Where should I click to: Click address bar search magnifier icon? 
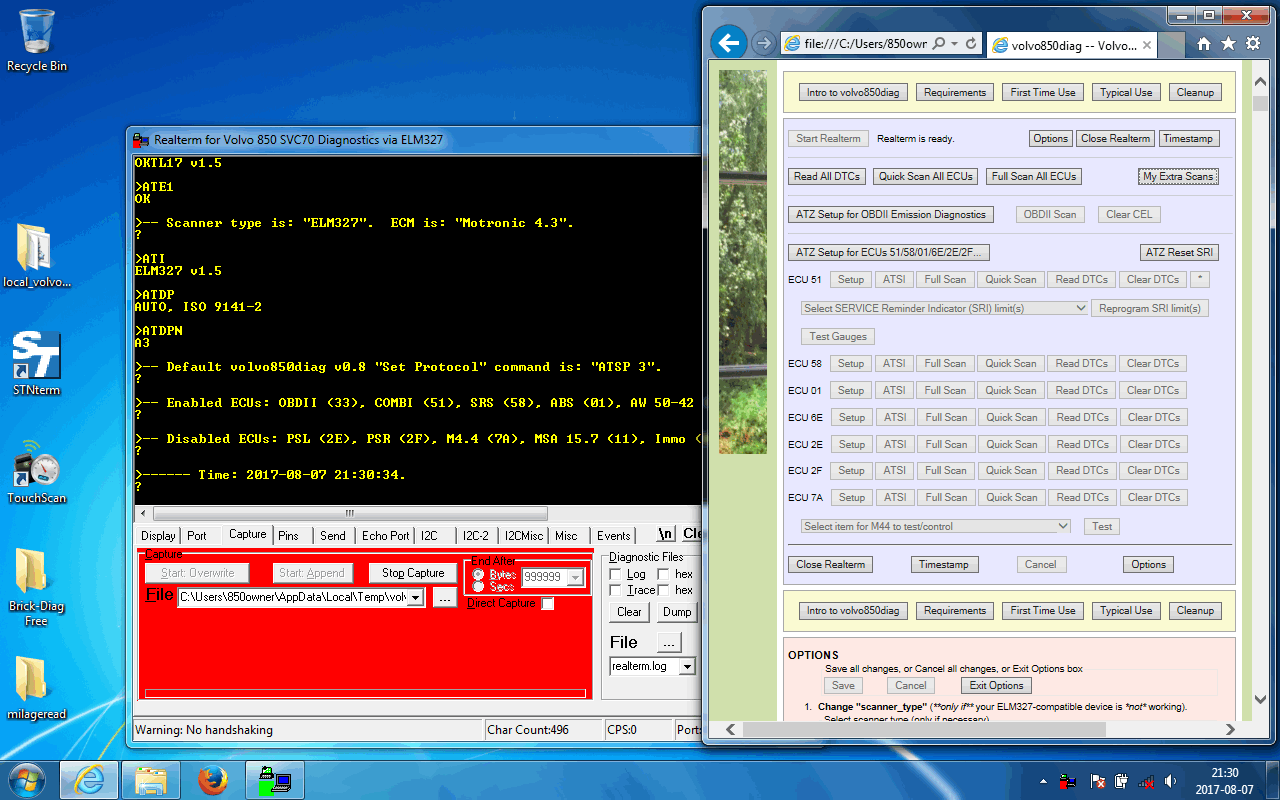(938, 44)
